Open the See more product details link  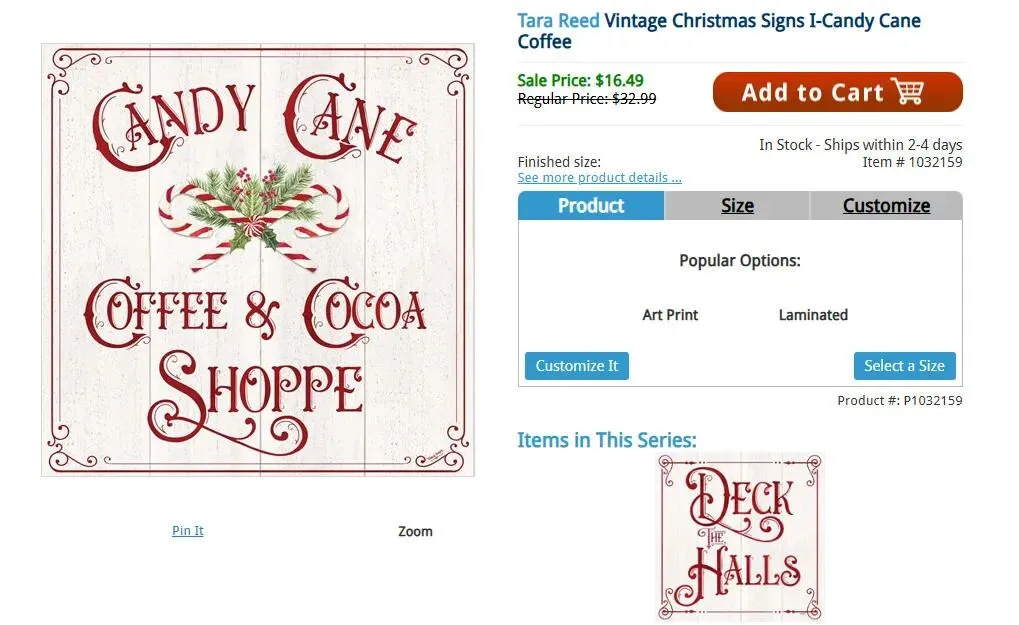[x=599, y=178]
